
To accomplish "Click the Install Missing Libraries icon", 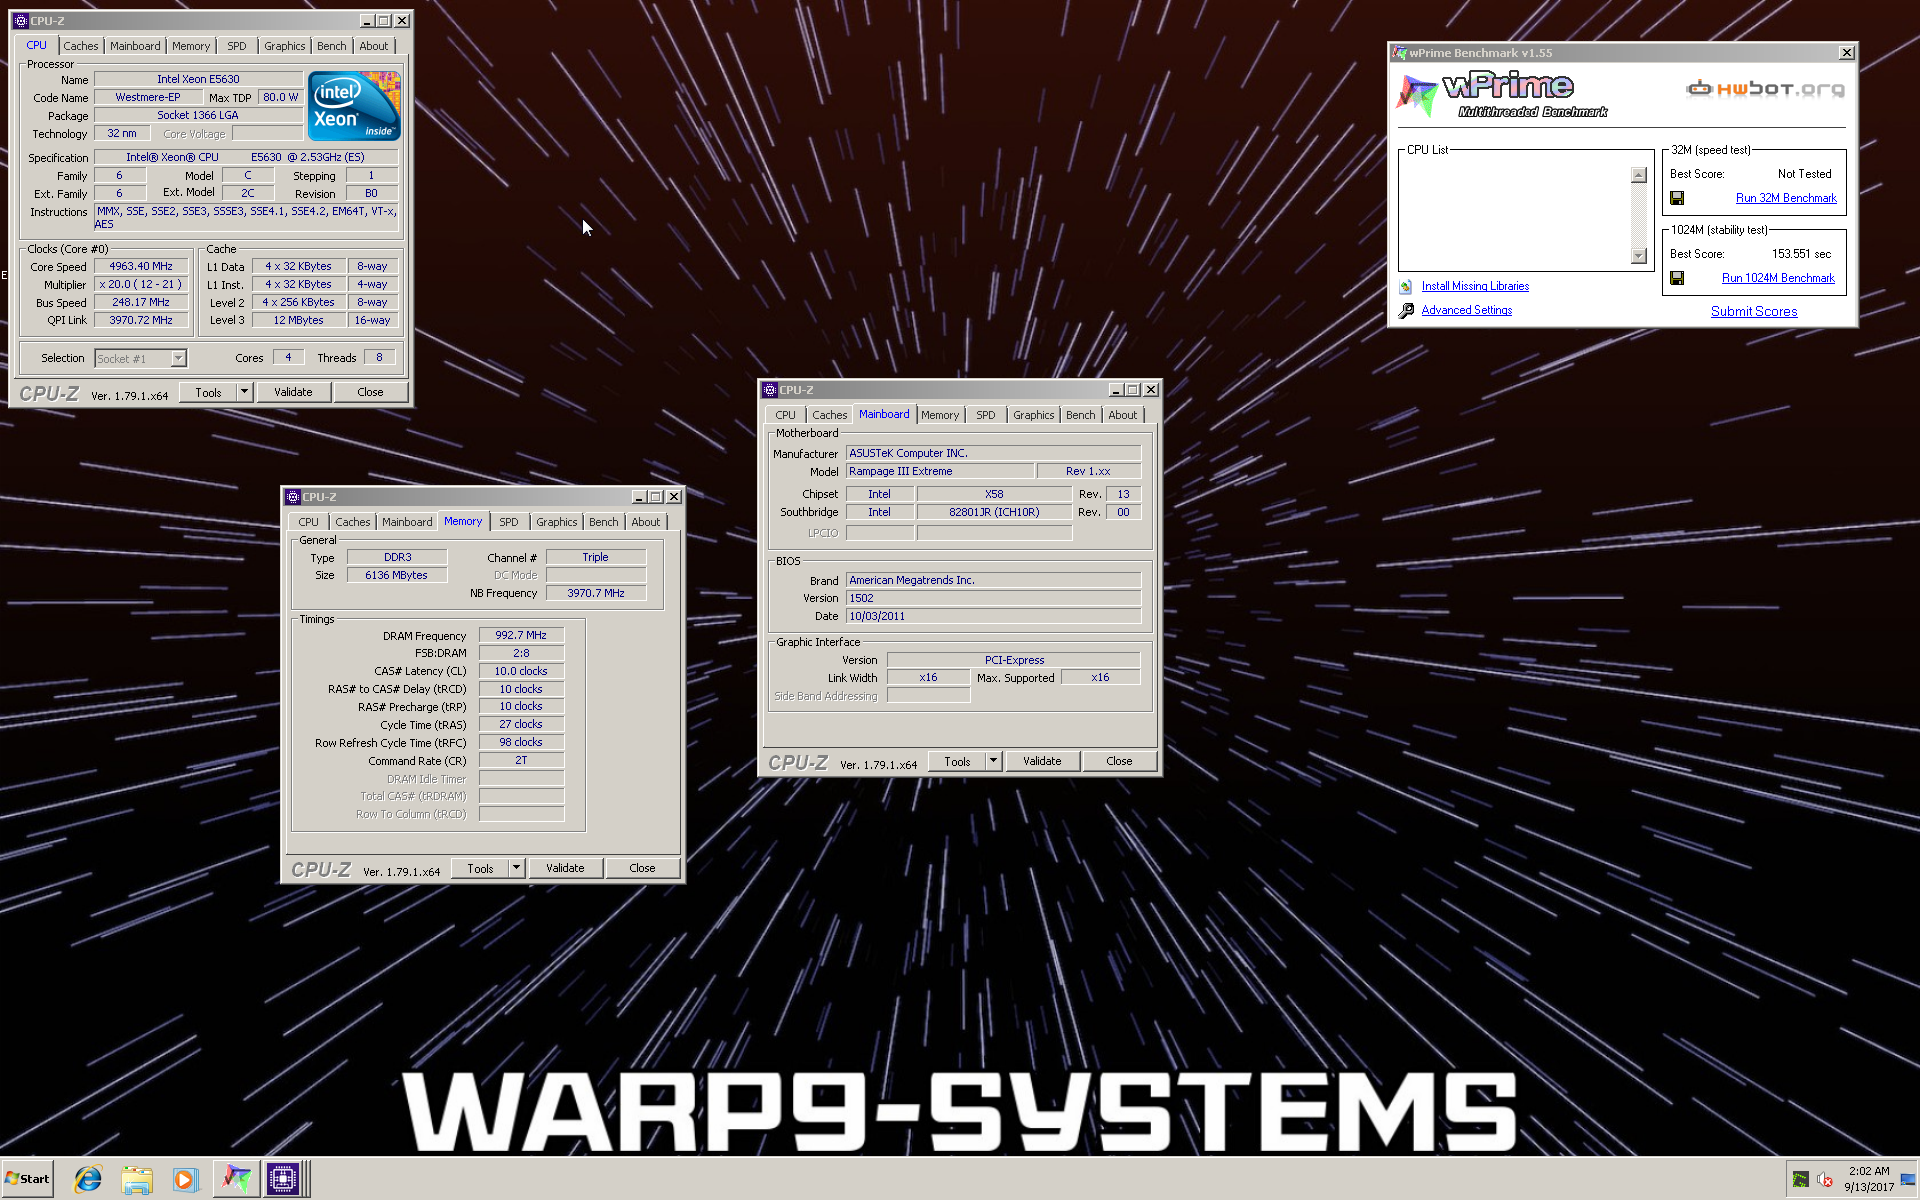I will pyautogui.click(x=1406, y=286).
